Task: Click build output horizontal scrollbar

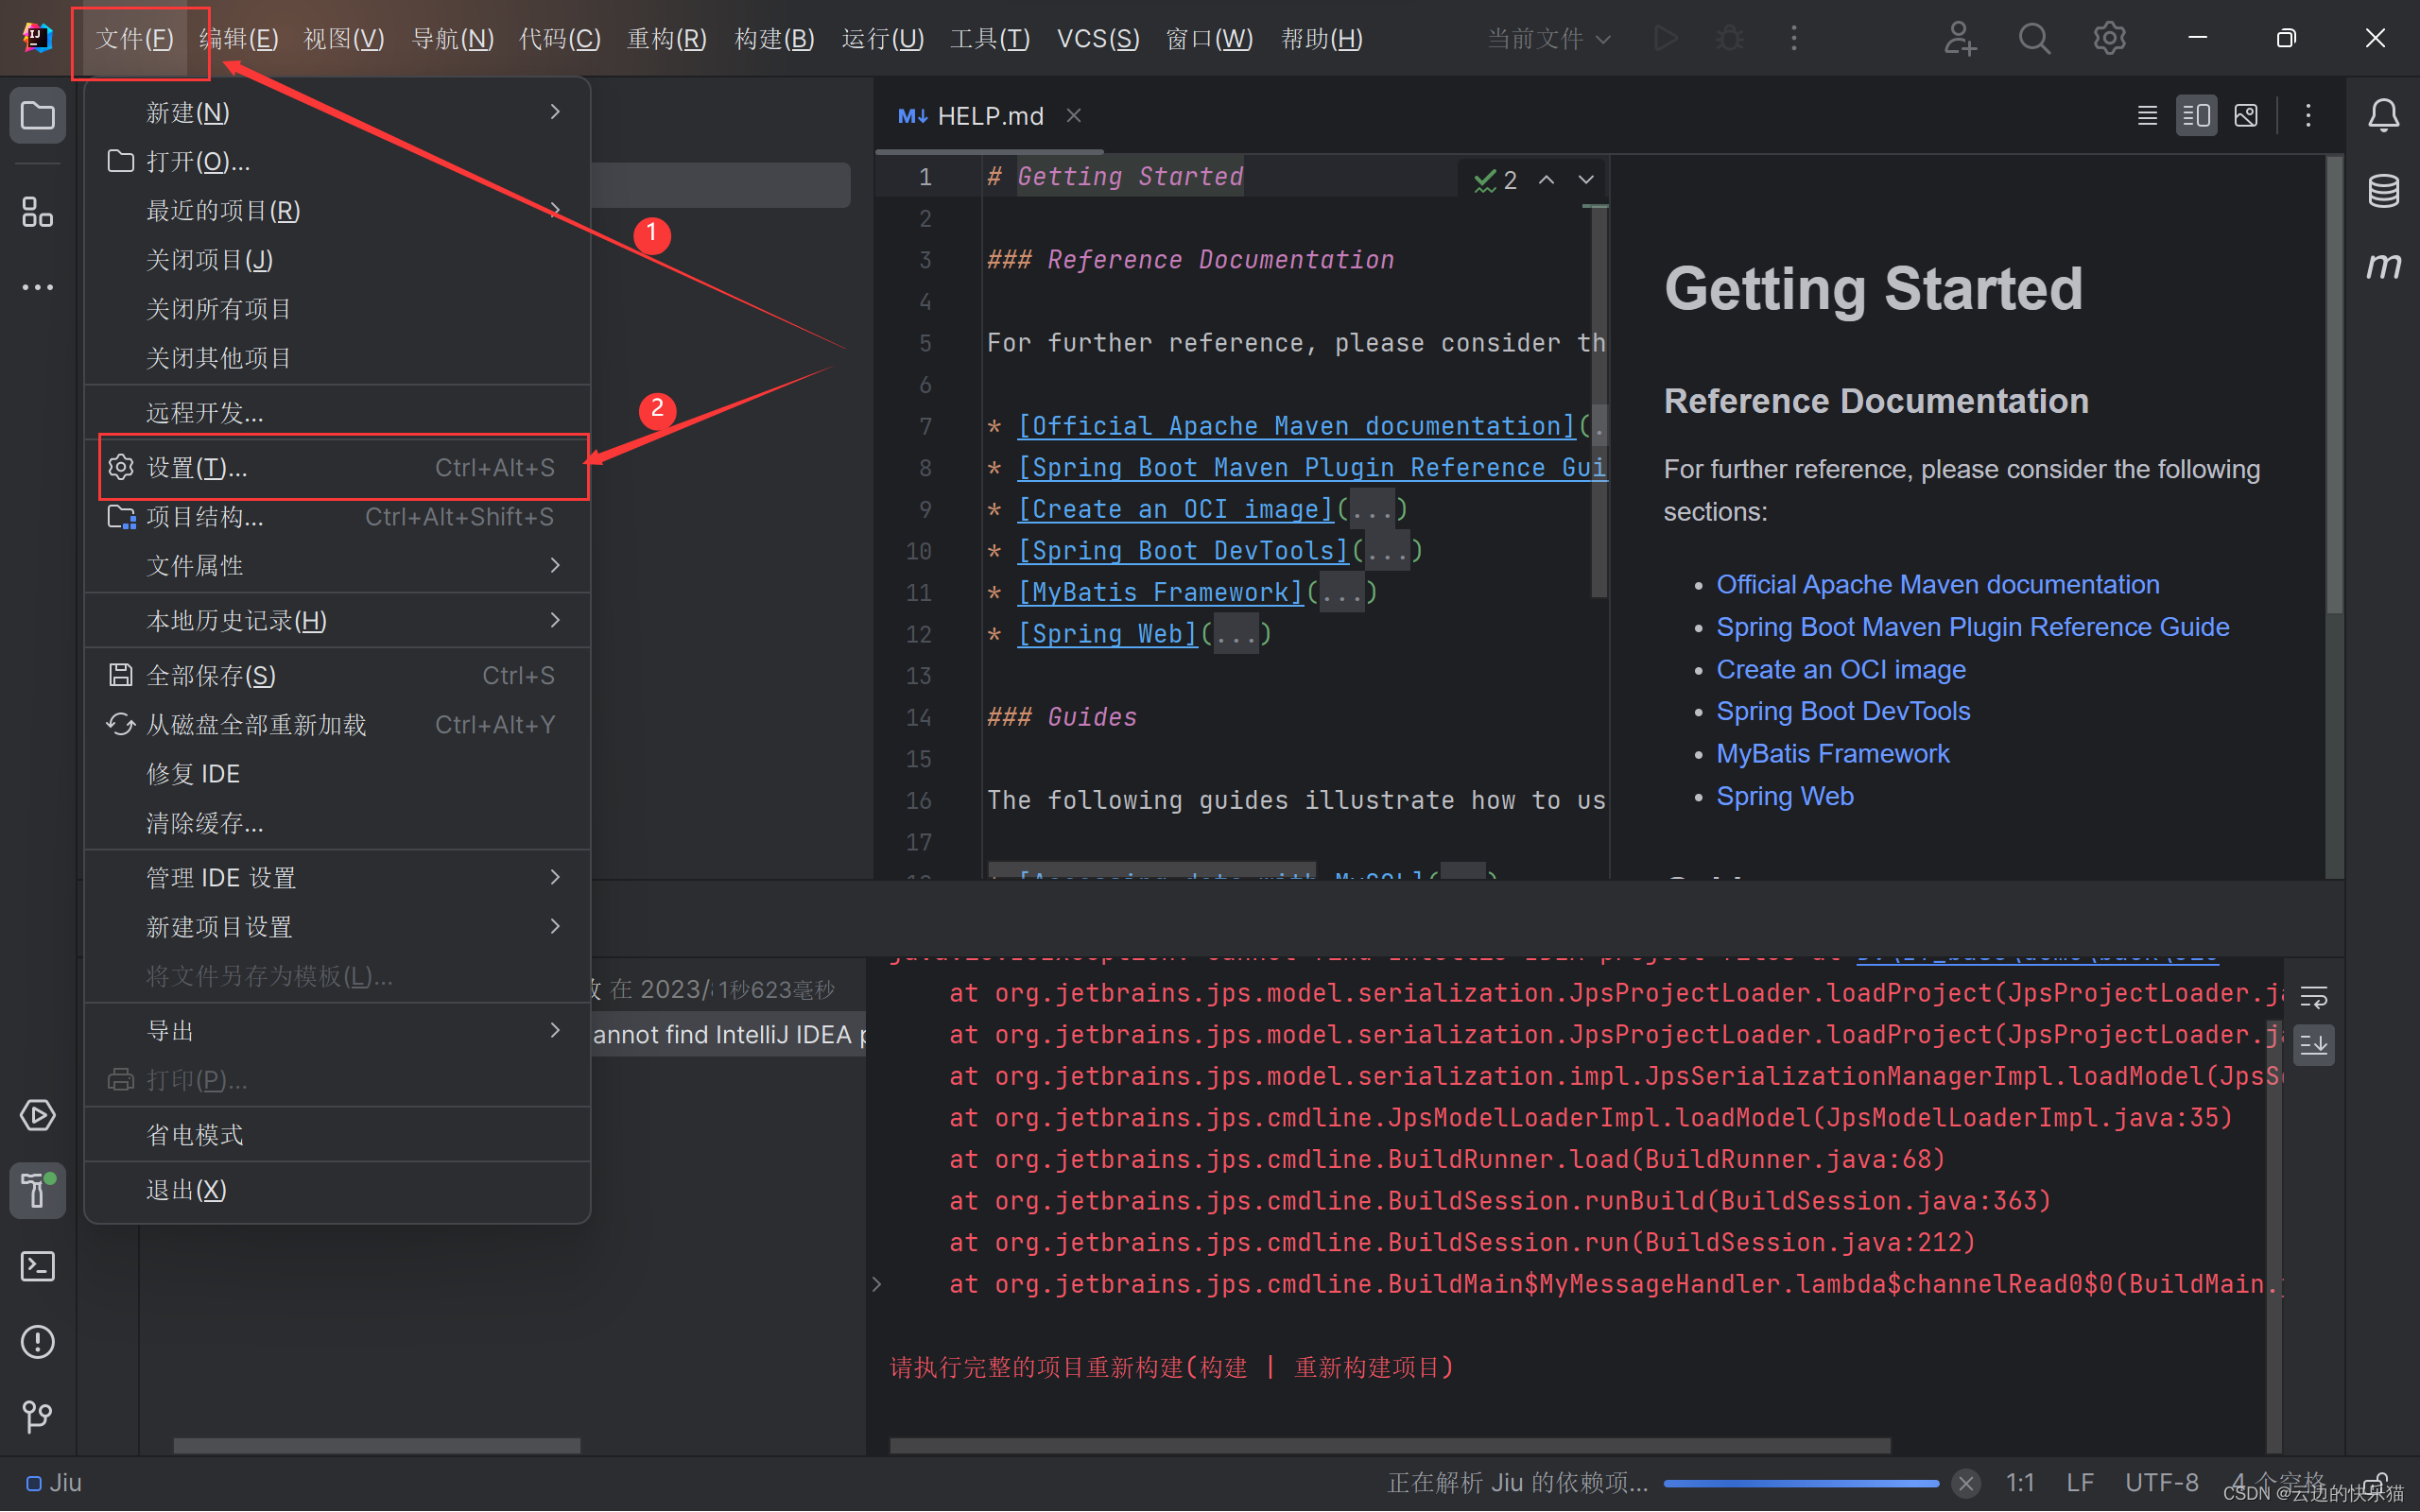Action: pyautogui.click(x=1390, y=1445)
